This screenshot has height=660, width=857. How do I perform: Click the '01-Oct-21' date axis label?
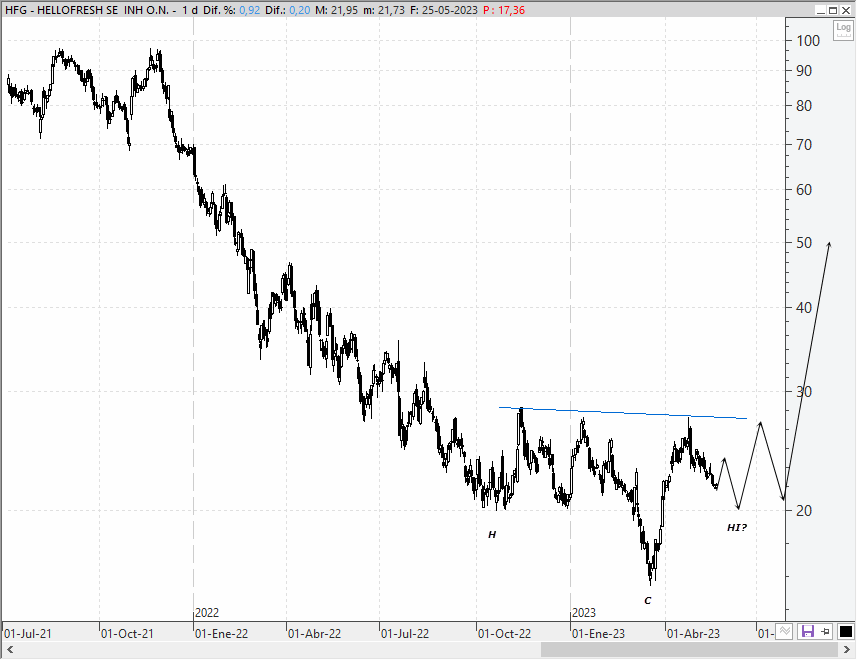127,634
